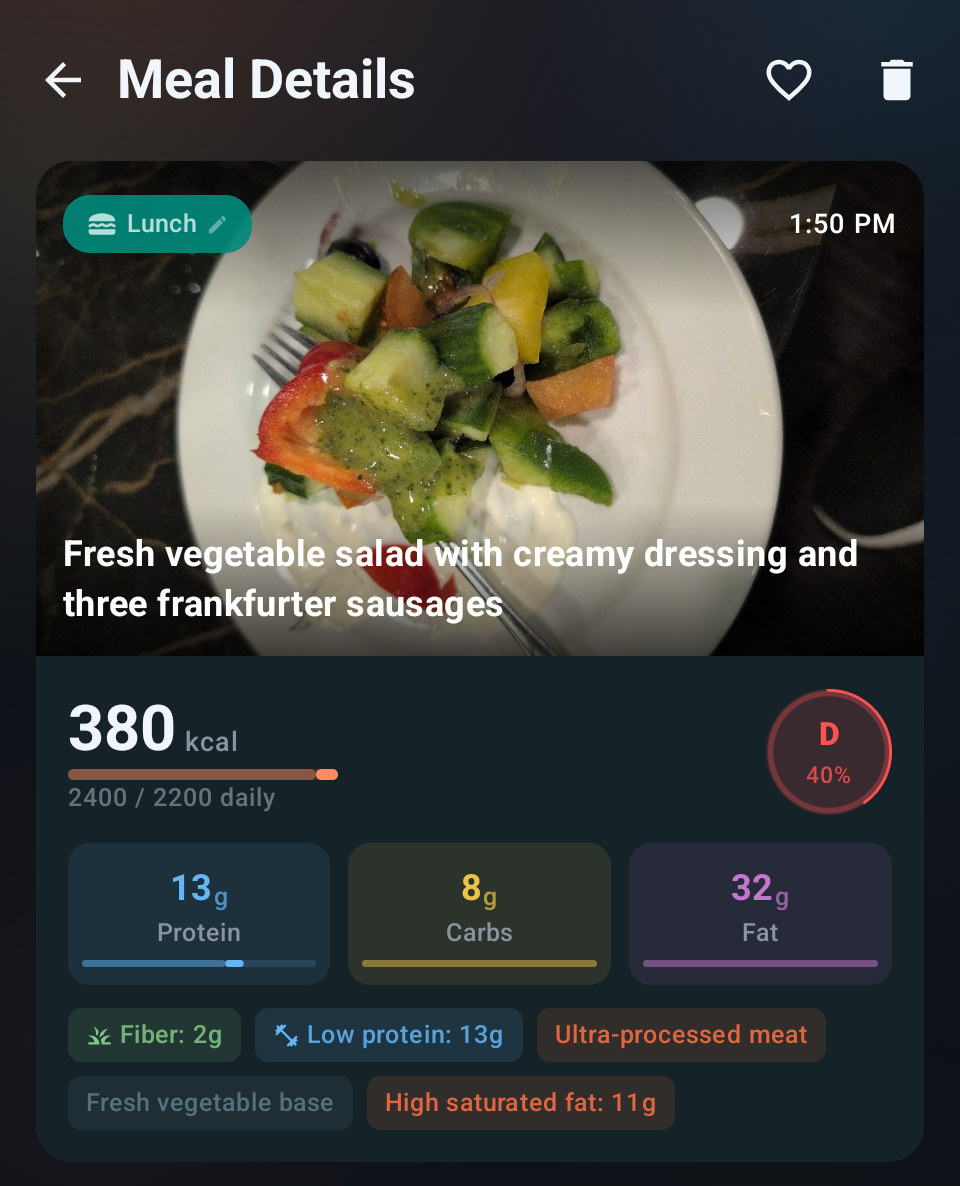Image resolution: width=960 pixels, height=1186 pixels.
Task: Select the Fresh vegetable base tag
Action: coord(210,1103)
